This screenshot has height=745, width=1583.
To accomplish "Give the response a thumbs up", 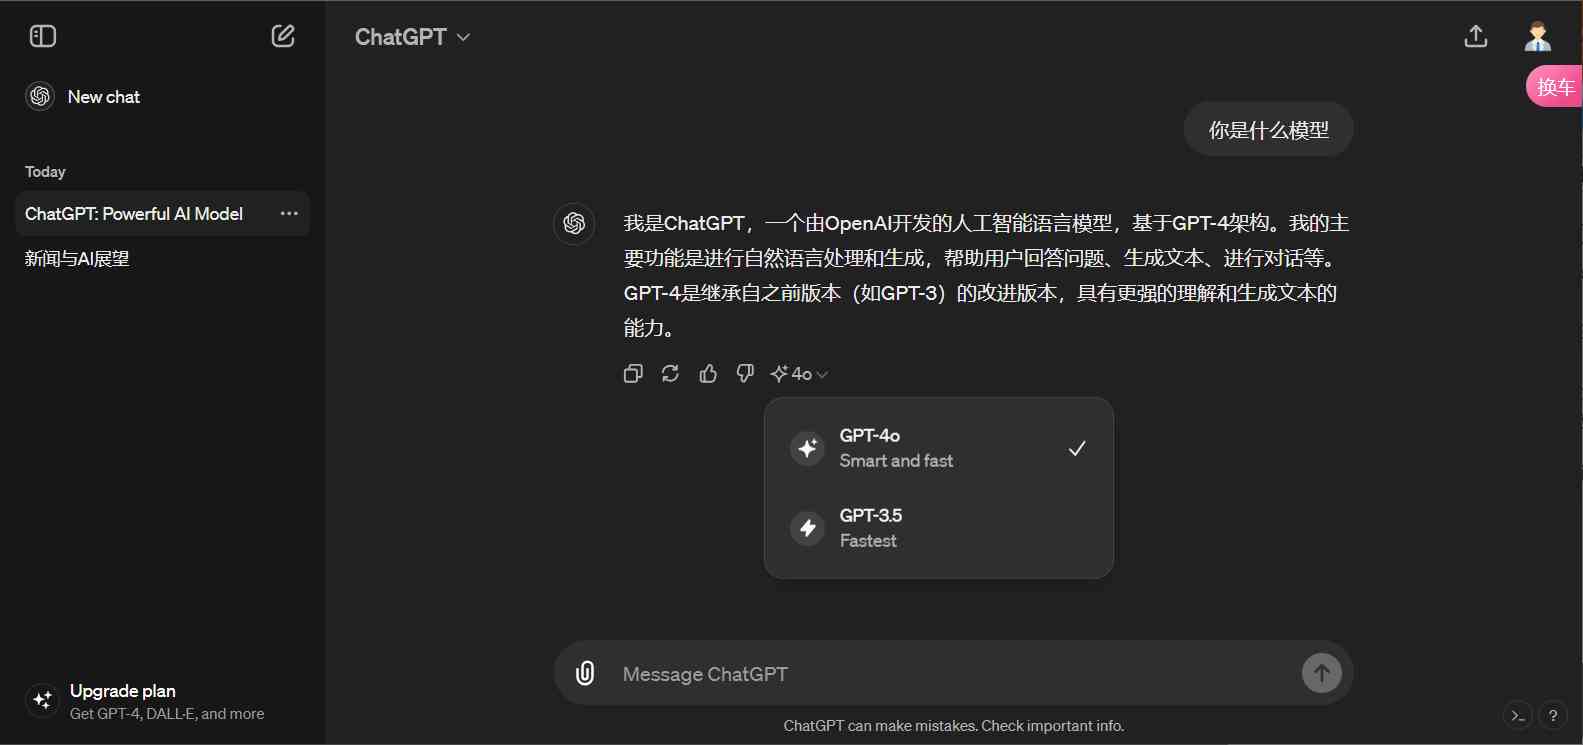I will pos(708,374).
